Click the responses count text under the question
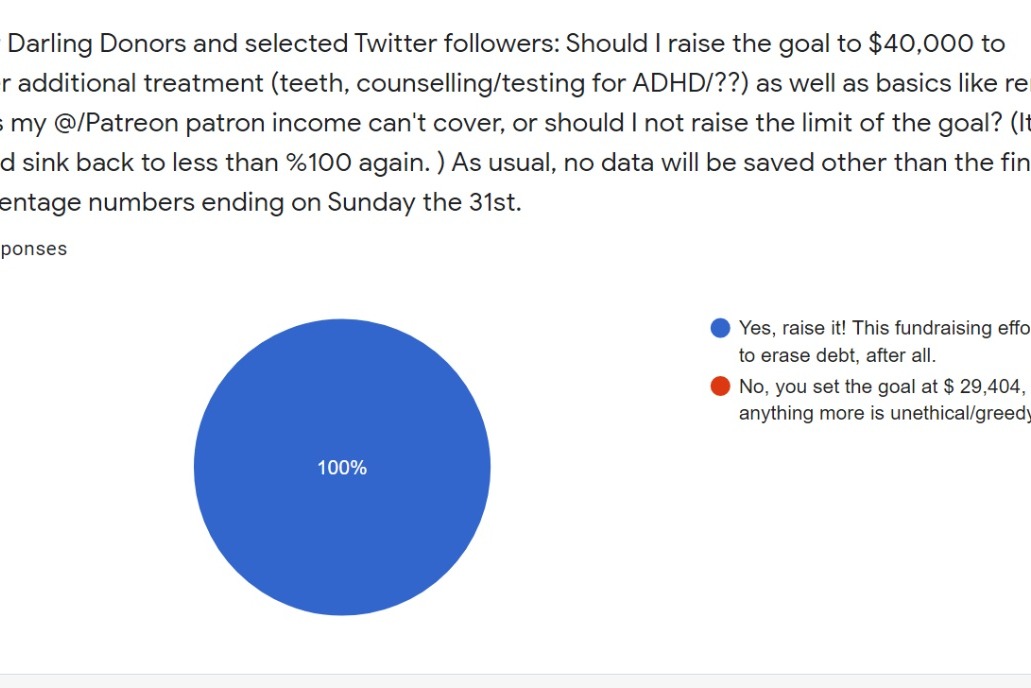This screenshot has width=1031, height=688. click(34, 249)
